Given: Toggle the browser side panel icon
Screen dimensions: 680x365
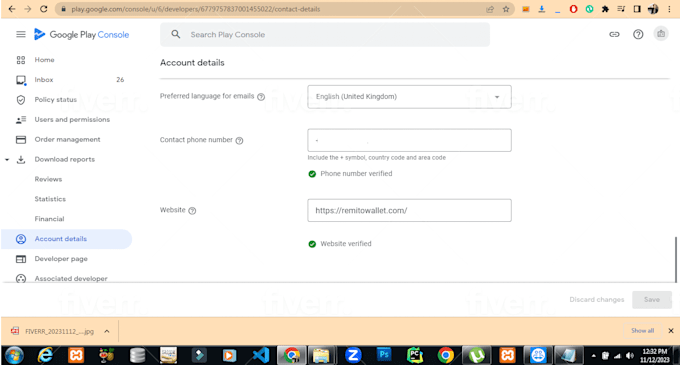Looking at the screenshot, I should coord(637,9).
